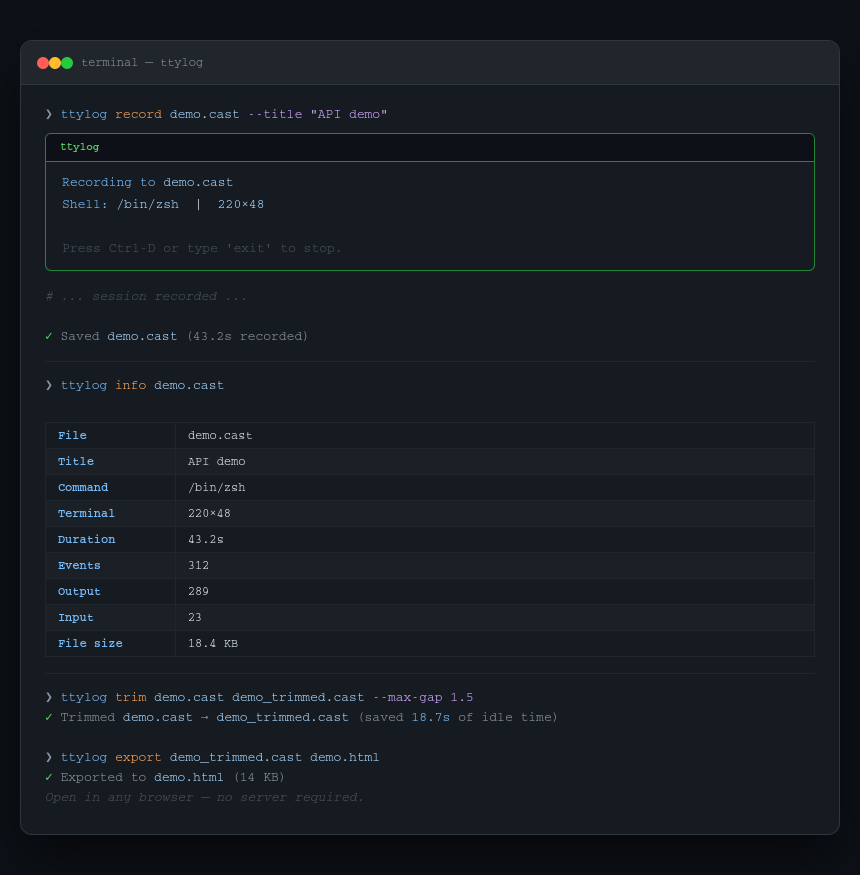Image resolution: width=860 pixels, height=875 pixels.
Task: Click the 'File size' row label
Action: (x=90, y=643)
